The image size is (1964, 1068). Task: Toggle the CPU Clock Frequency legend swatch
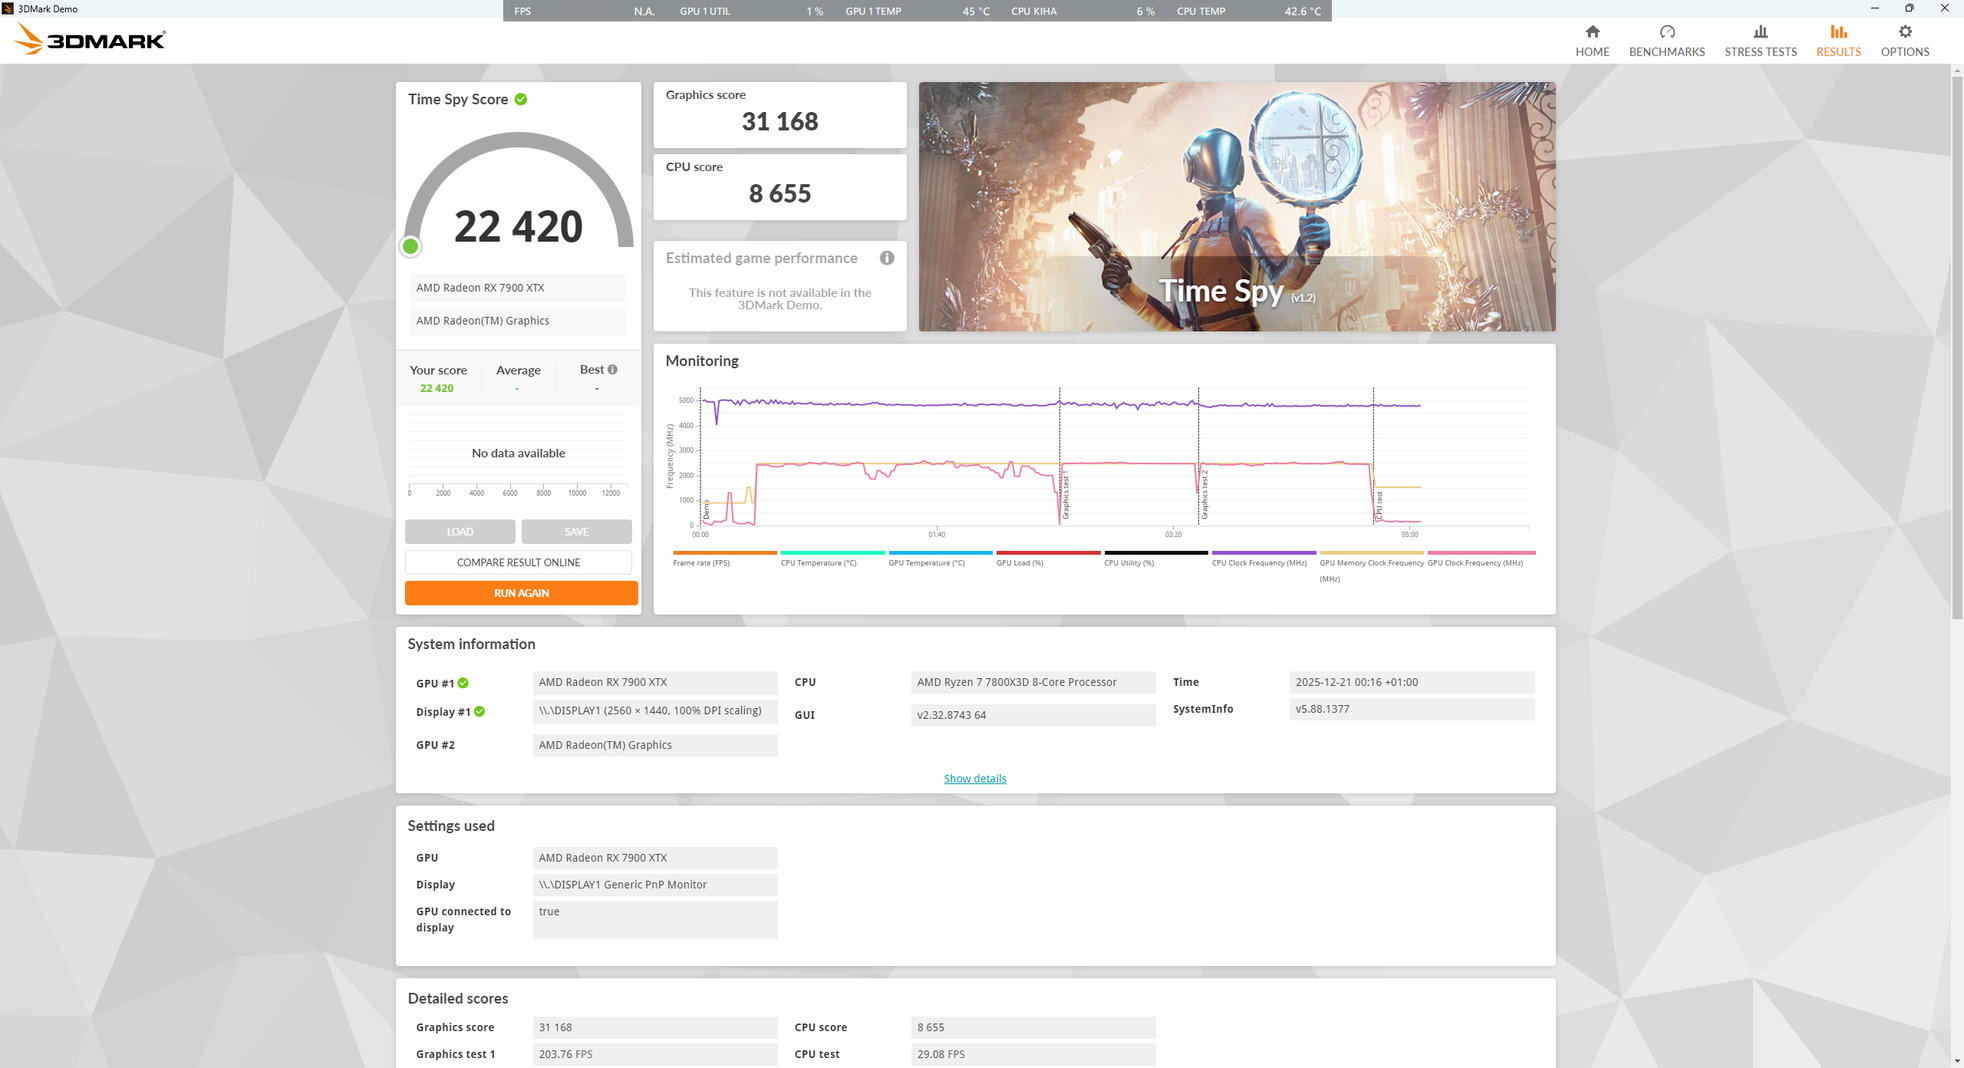pos(1264,552)
